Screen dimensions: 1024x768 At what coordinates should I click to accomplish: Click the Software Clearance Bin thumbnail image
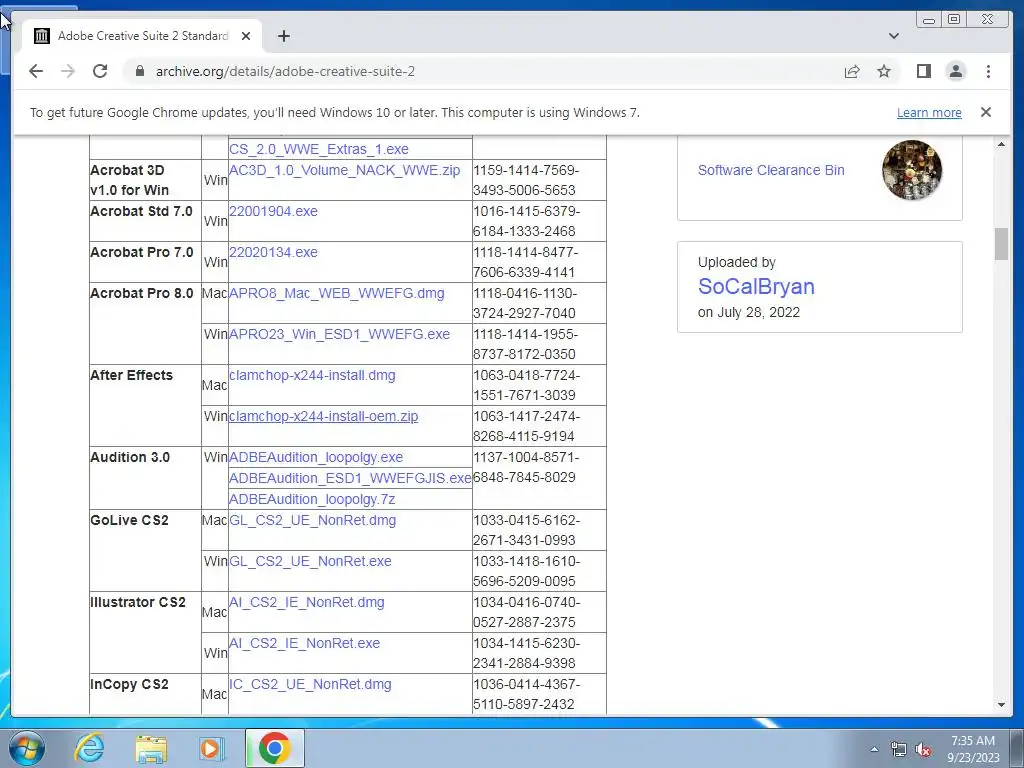click(x=912, y=170)
